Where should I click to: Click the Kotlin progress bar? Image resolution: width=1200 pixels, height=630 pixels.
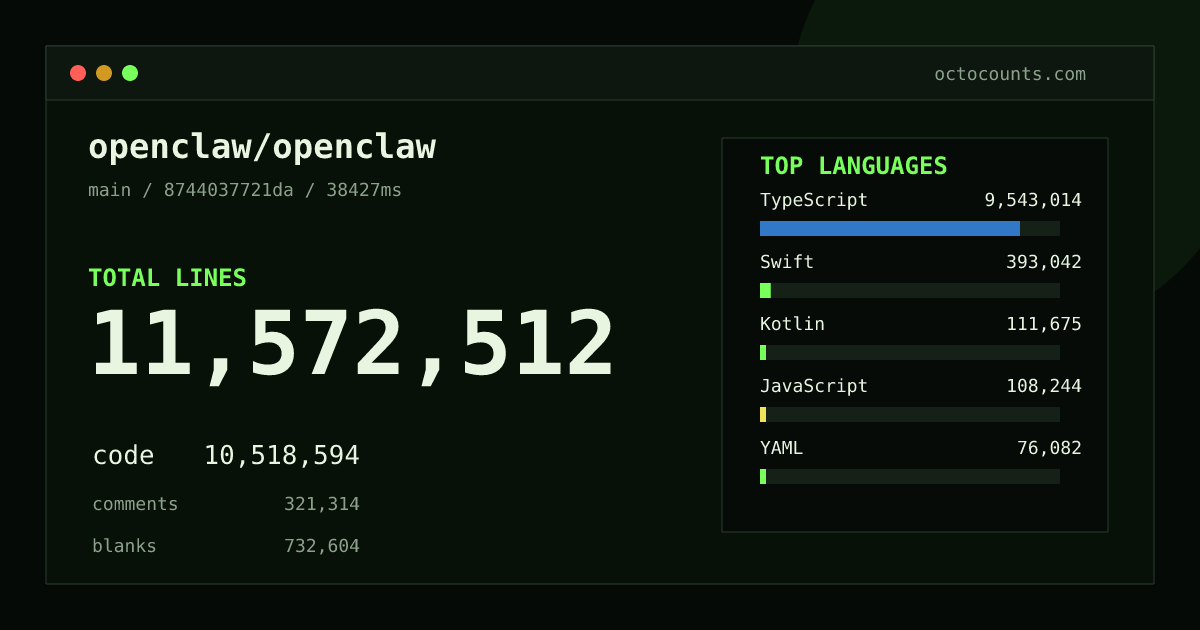coord(763,352)
